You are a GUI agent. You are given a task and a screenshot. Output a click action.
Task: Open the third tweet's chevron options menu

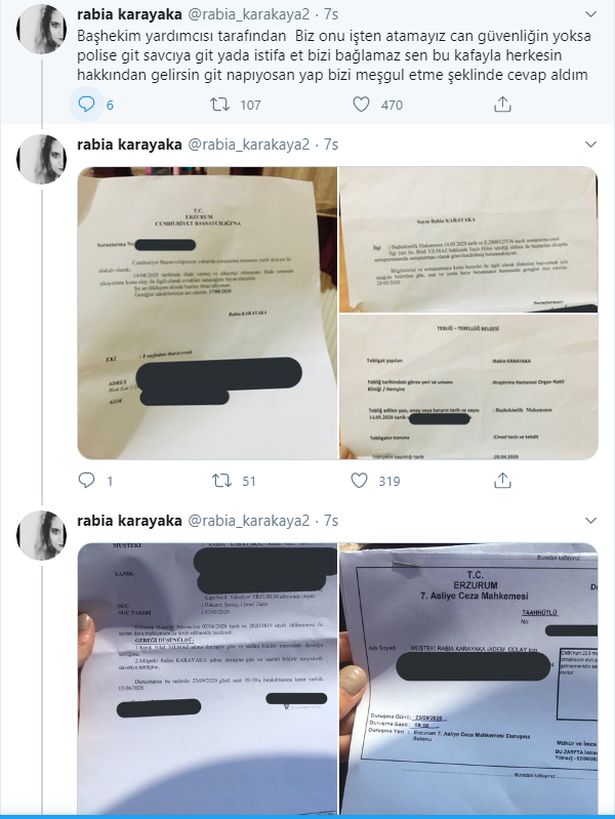pos(590,520)
